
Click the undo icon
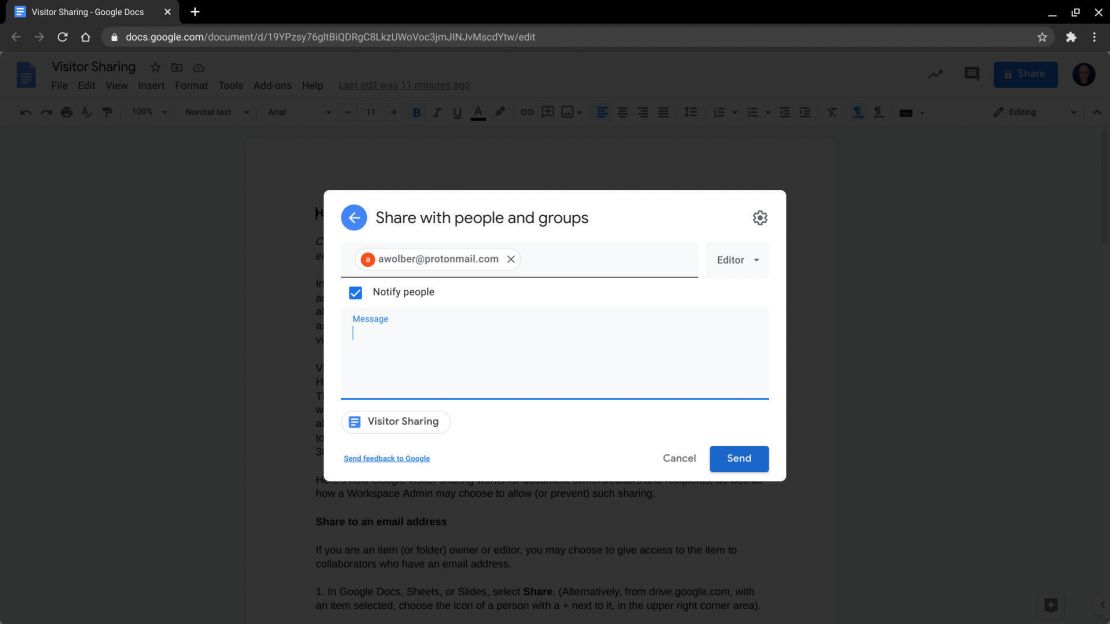pyautogui.click(x=26, y=112)
